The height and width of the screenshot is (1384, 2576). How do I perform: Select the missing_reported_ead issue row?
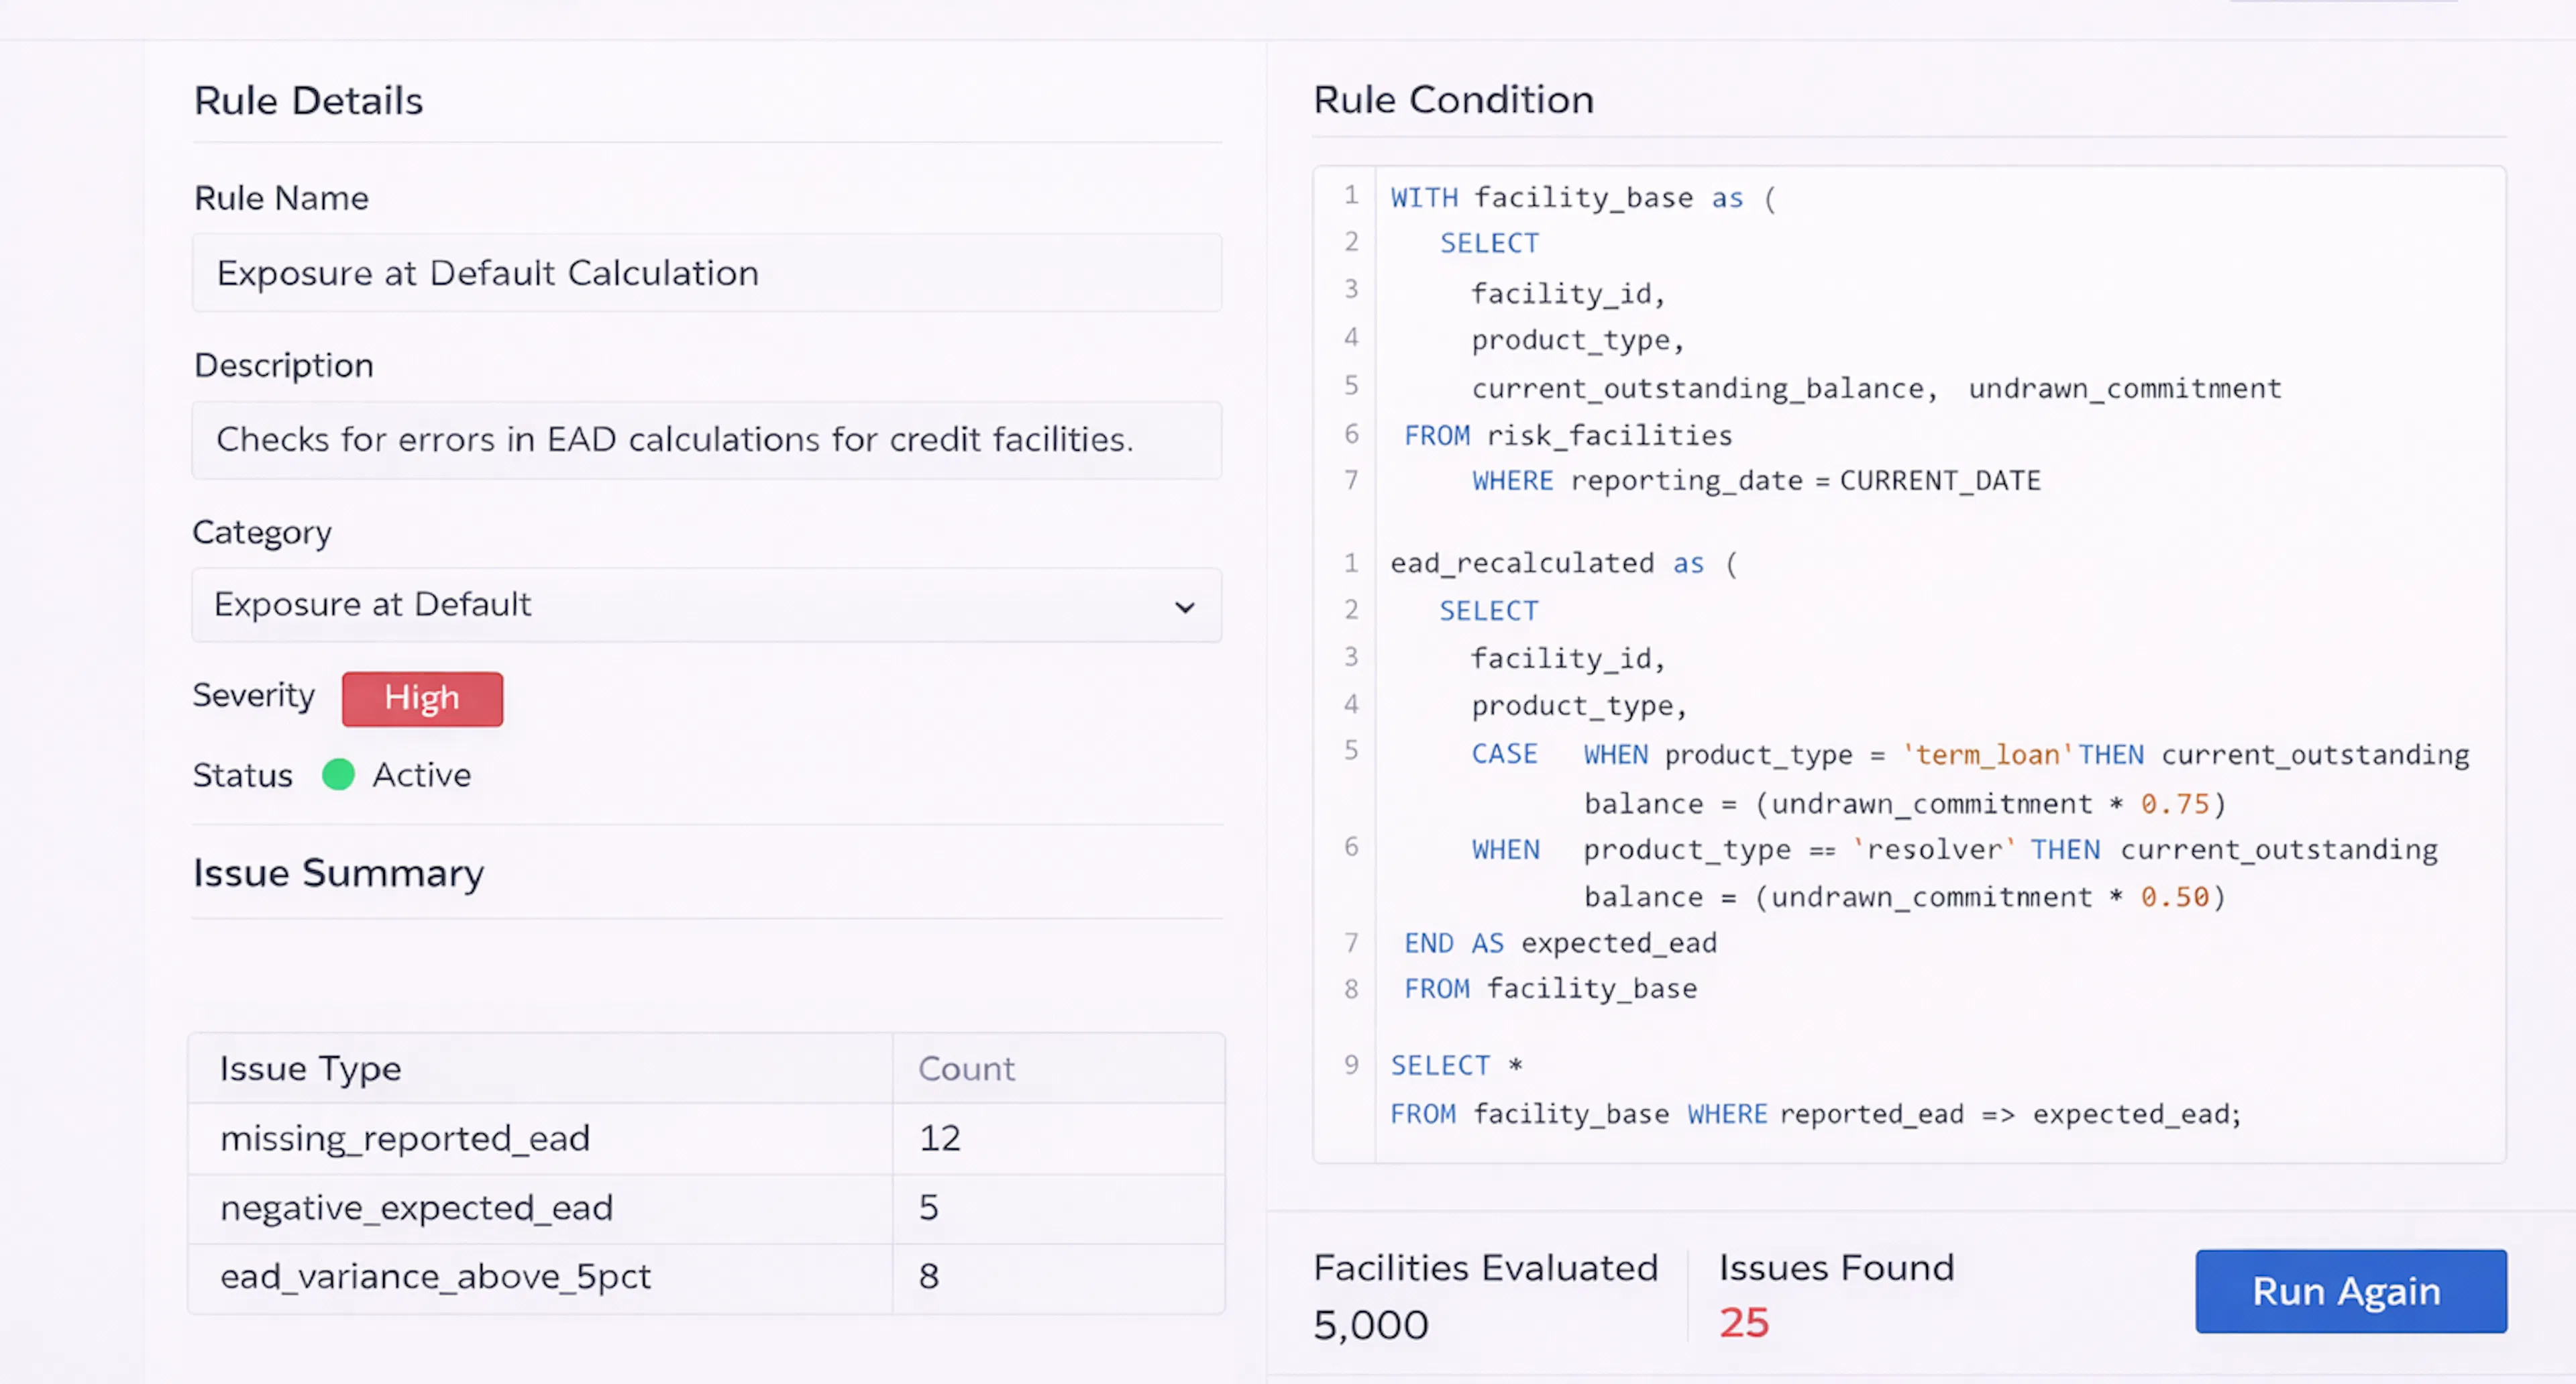click(540, 1138)
